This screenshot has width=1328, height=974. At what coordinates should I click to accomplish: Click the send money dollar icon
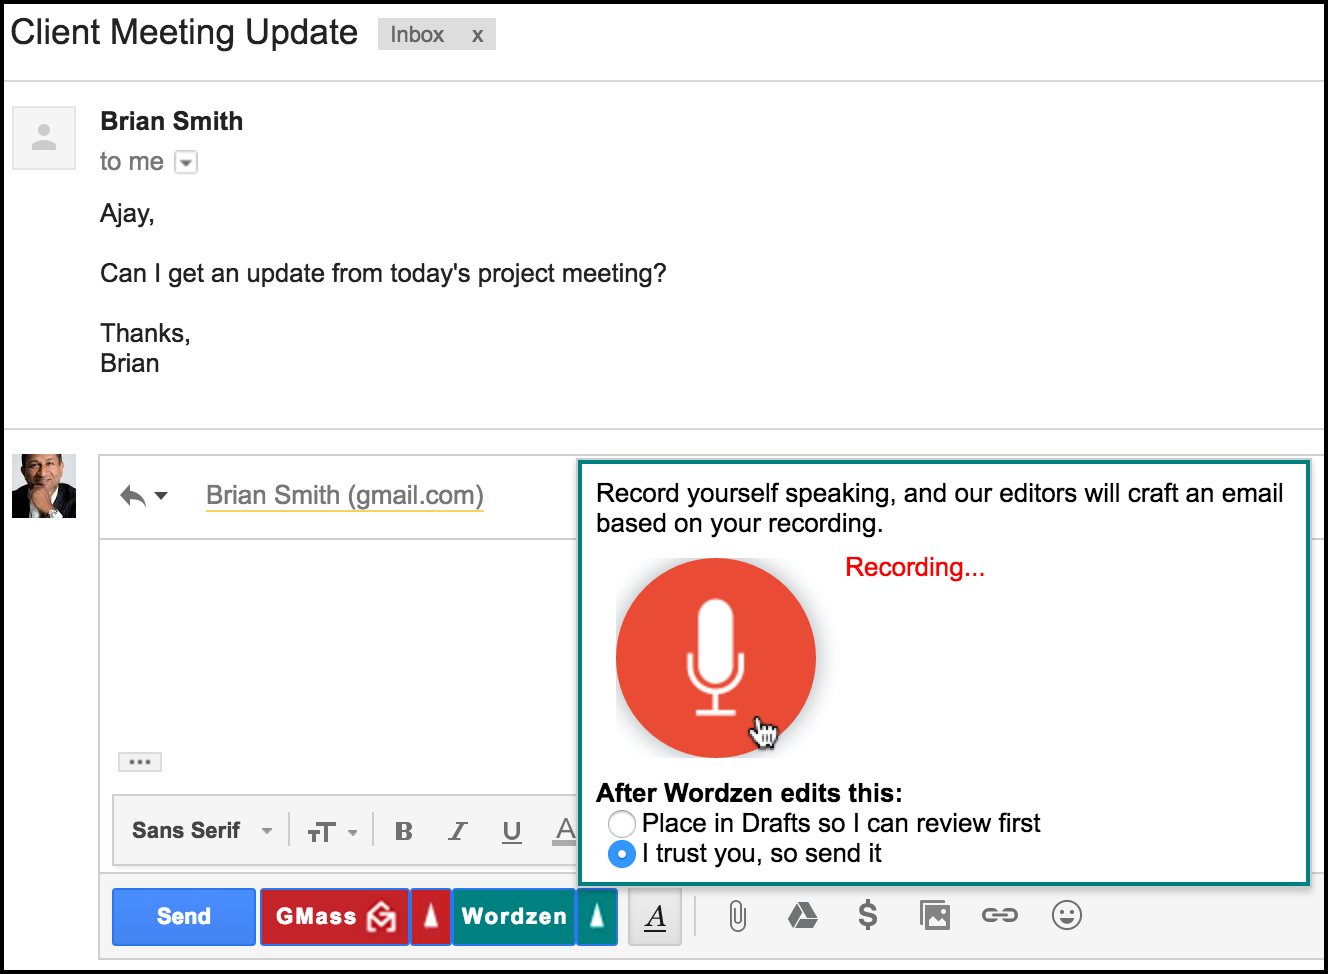[x=868, y=915]
